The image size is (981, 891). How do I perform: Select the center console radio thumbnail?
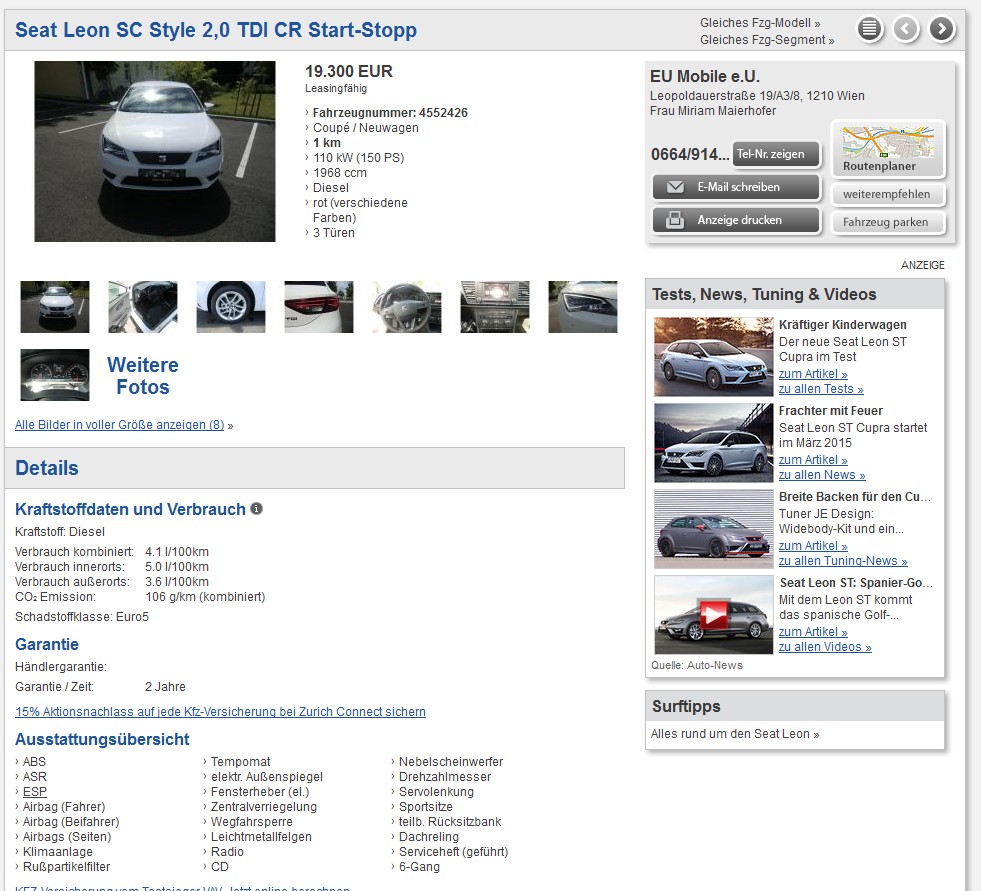coord(495,307)
